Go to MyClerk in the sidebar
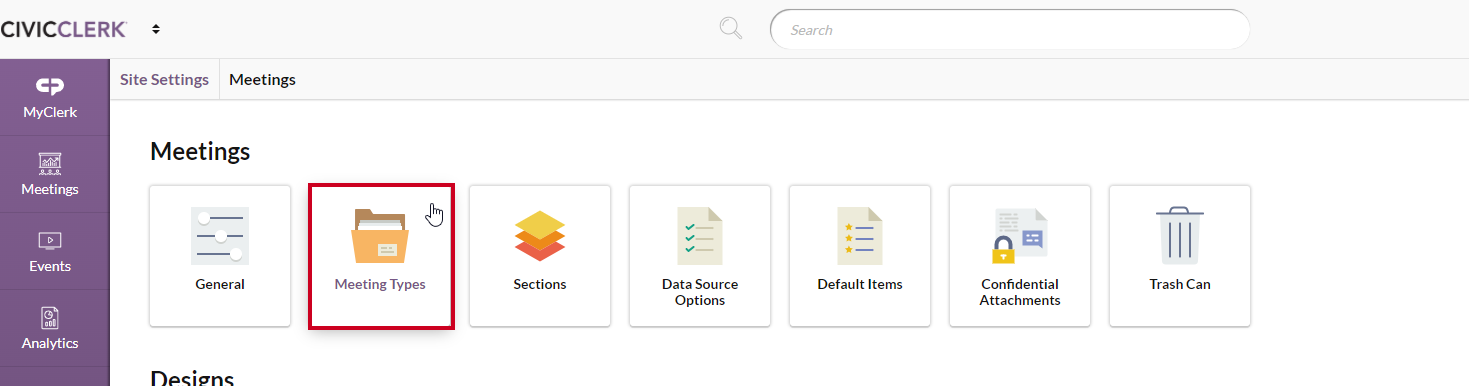1469x386 pixels. point(50,97)
